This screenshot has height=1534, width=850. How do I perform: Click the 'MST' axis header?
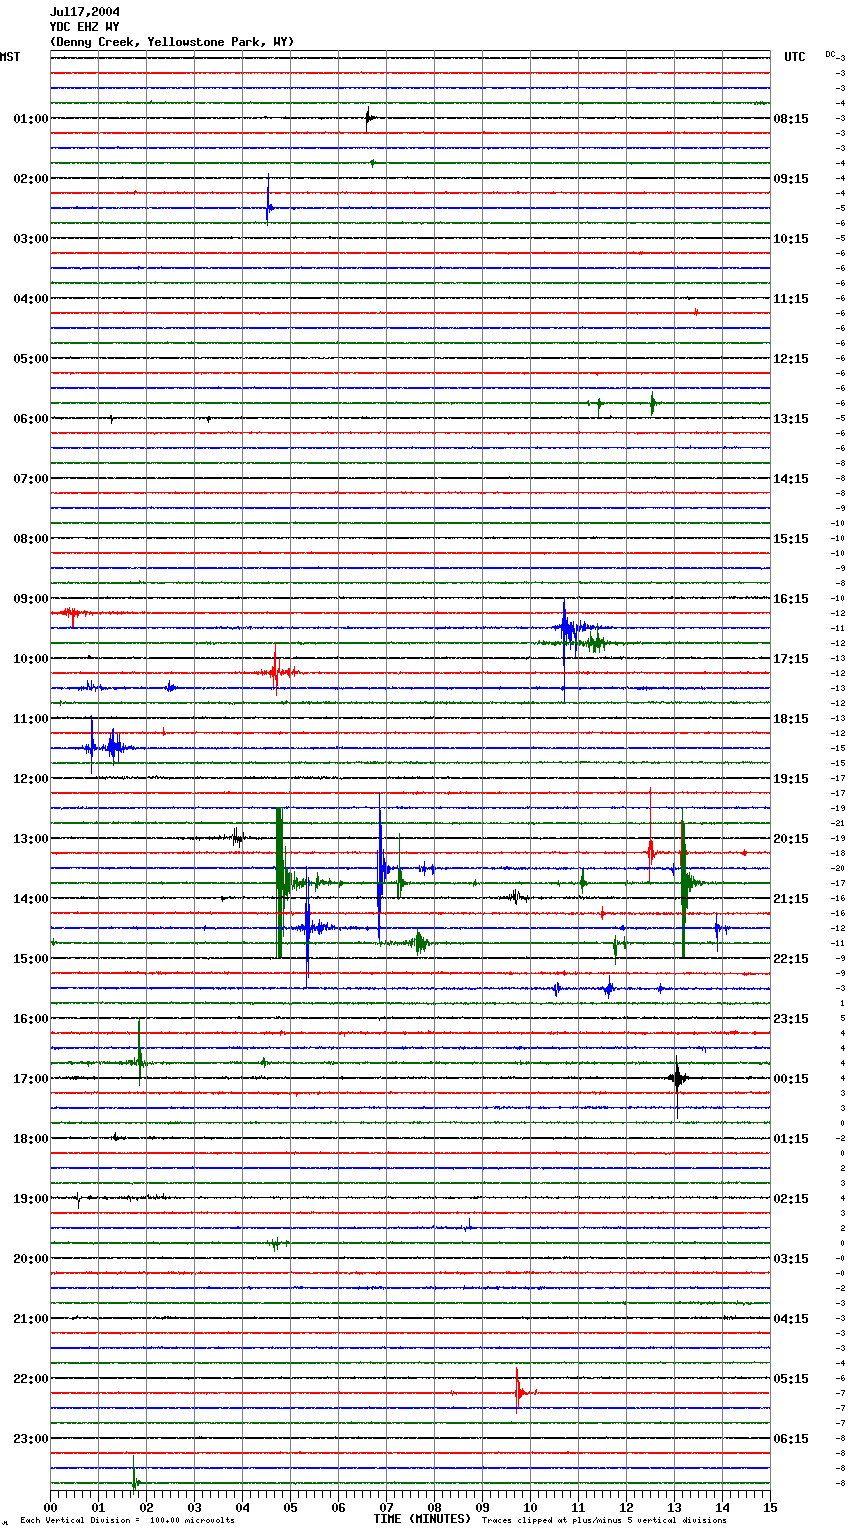pos(10,57)
